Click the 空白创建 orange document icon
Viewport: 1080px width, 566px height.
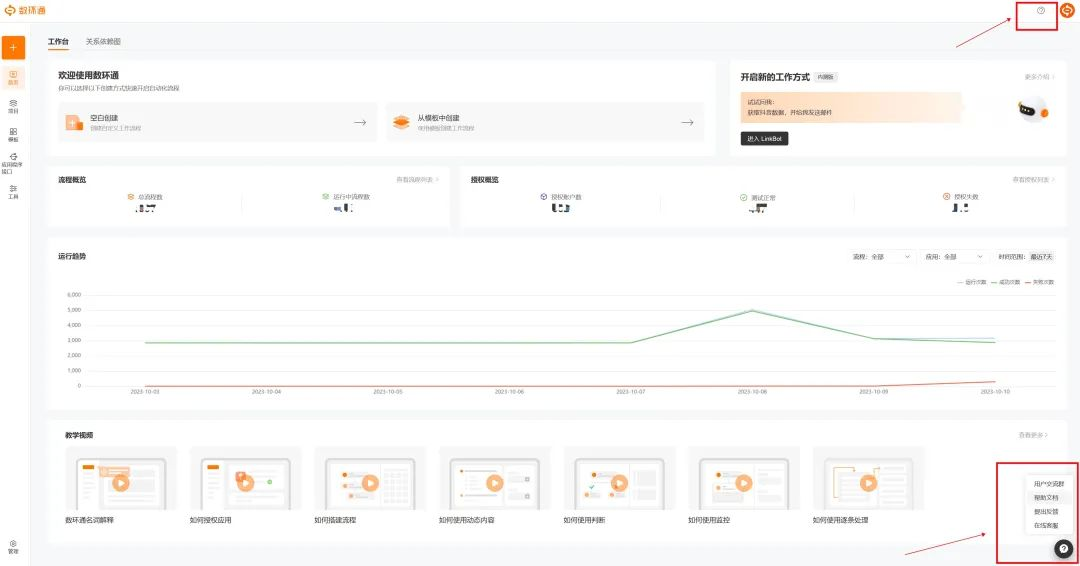74,123
